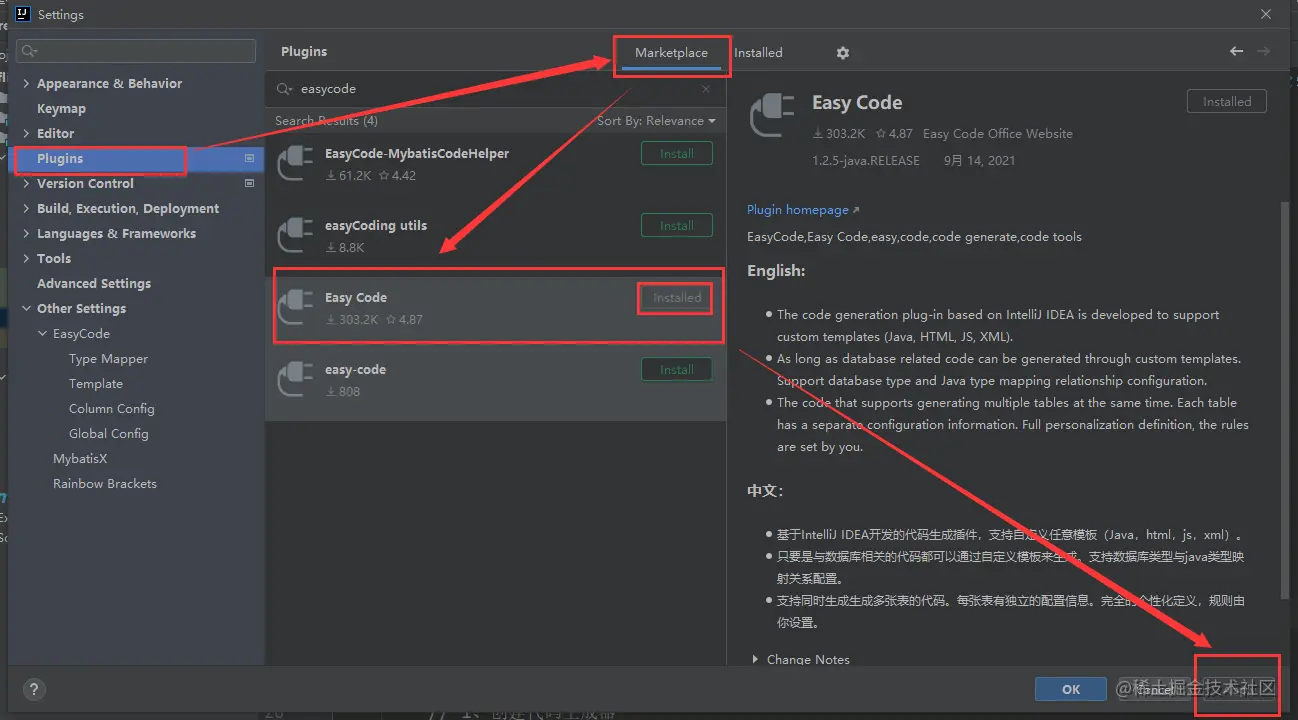Expand Languages & Frameworks node

point(27,234)
